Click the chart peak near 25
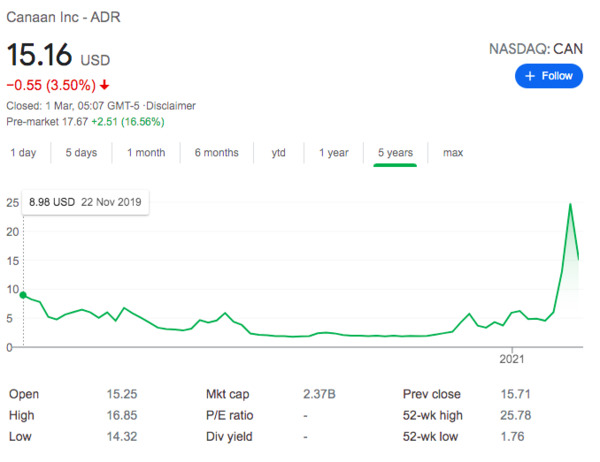 click(x=570, y=204)
